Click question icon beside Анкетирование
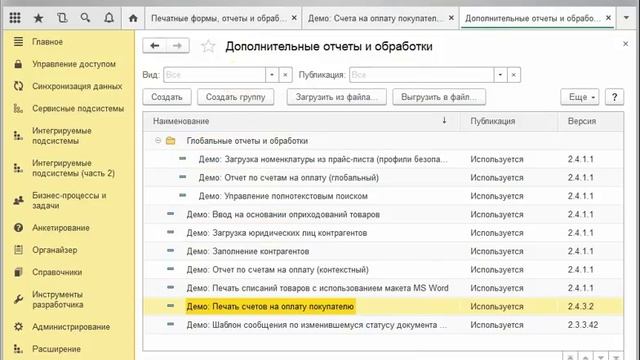This screenshot has width=640, height=360. pyautogui.click(x=18, y=227)
